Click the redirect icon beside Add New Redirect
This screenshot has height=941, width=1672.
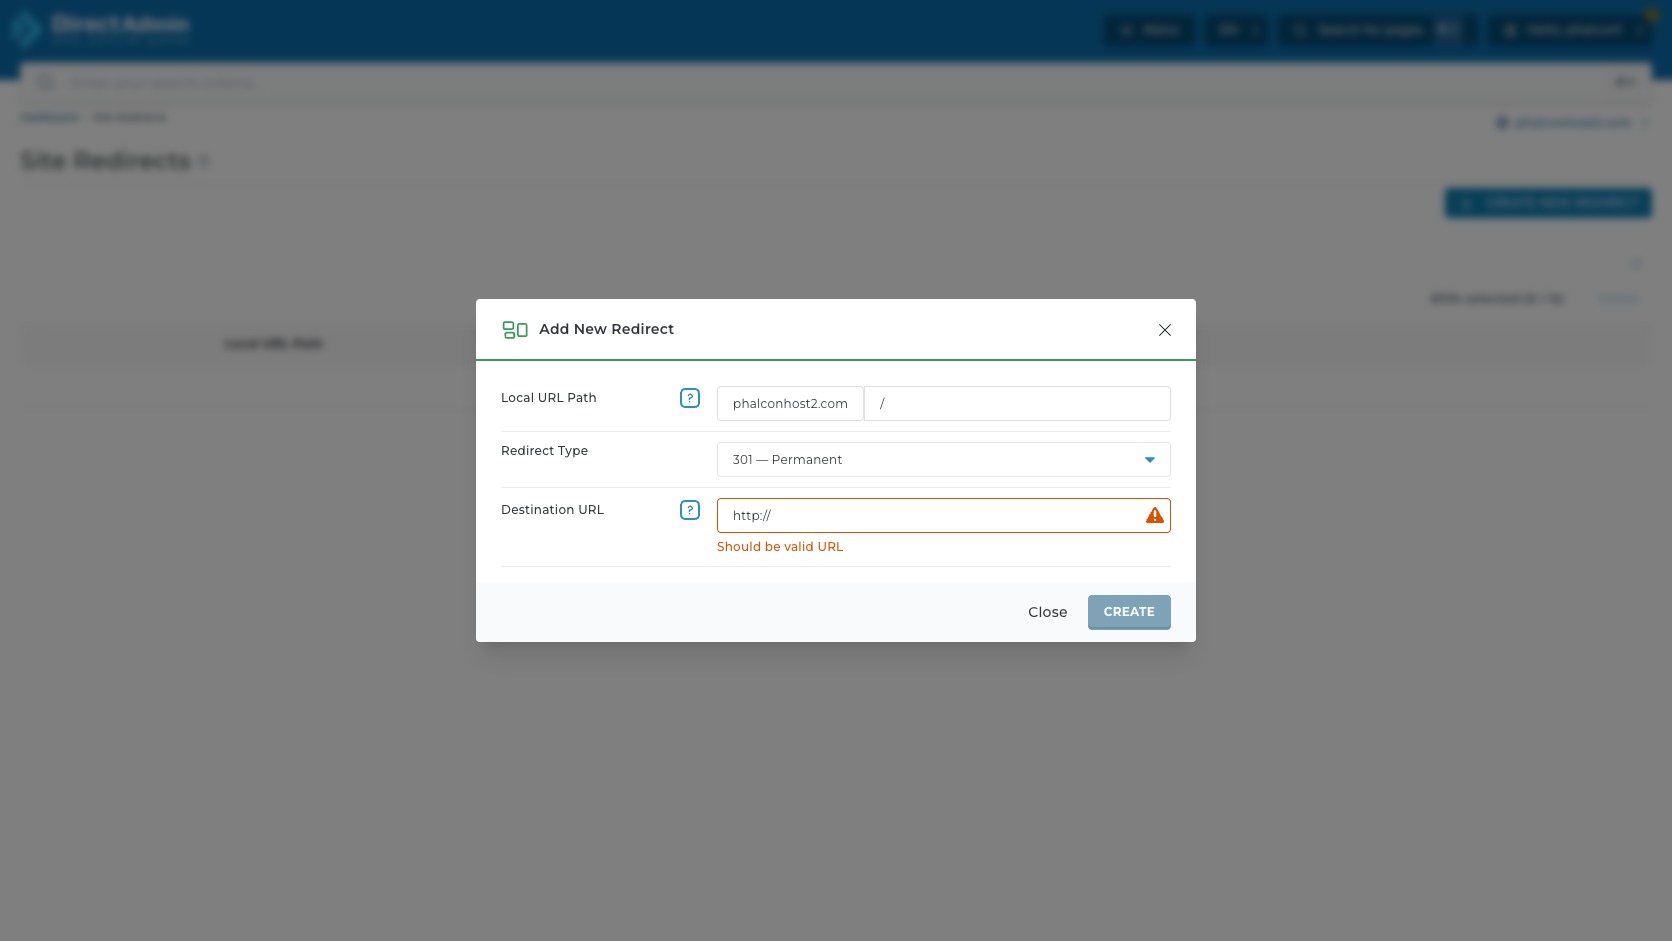tap(515, 330)
